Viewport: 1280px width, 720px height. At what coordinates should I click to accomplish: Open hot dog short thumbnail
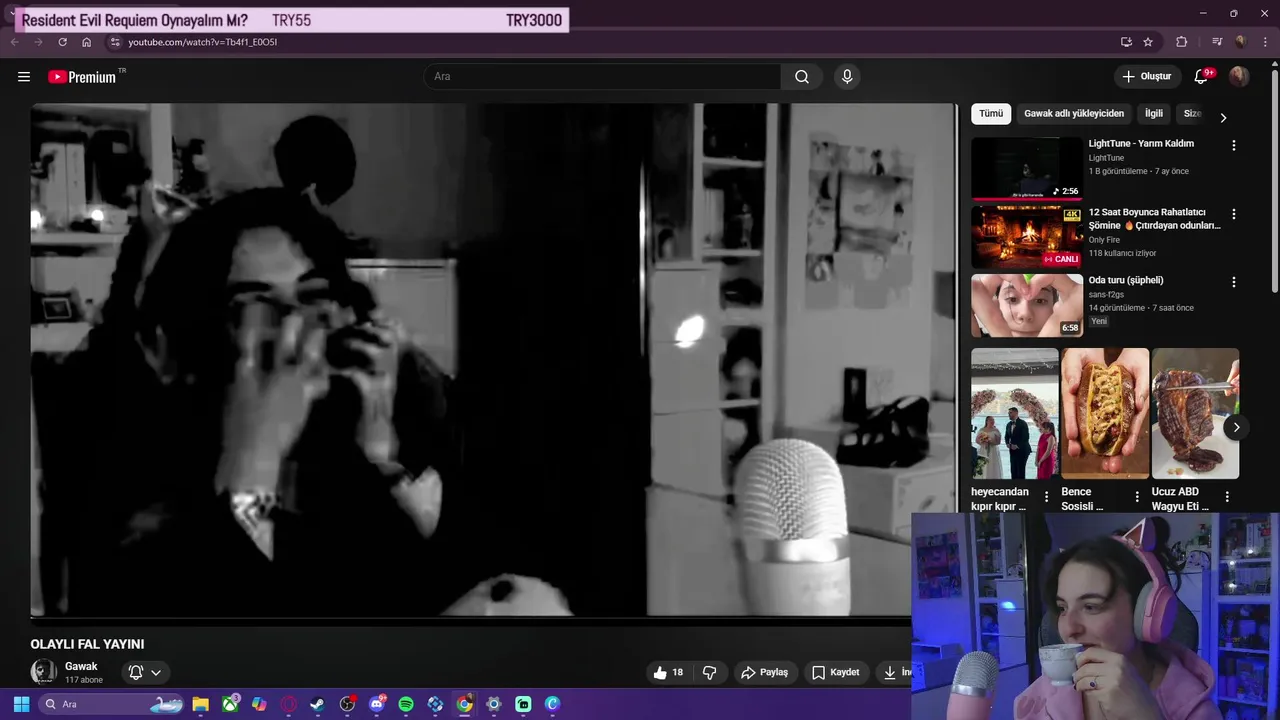pos(1105,414)
